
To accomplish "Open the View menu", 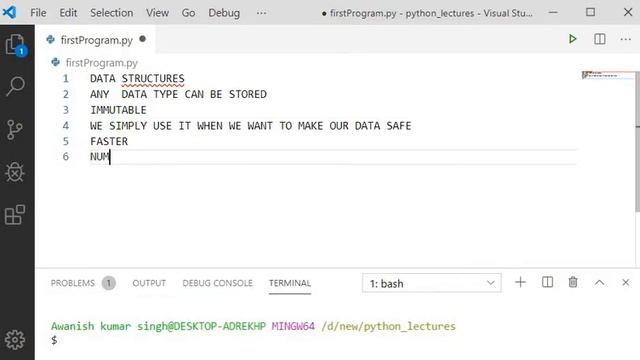I will point(157,13).
